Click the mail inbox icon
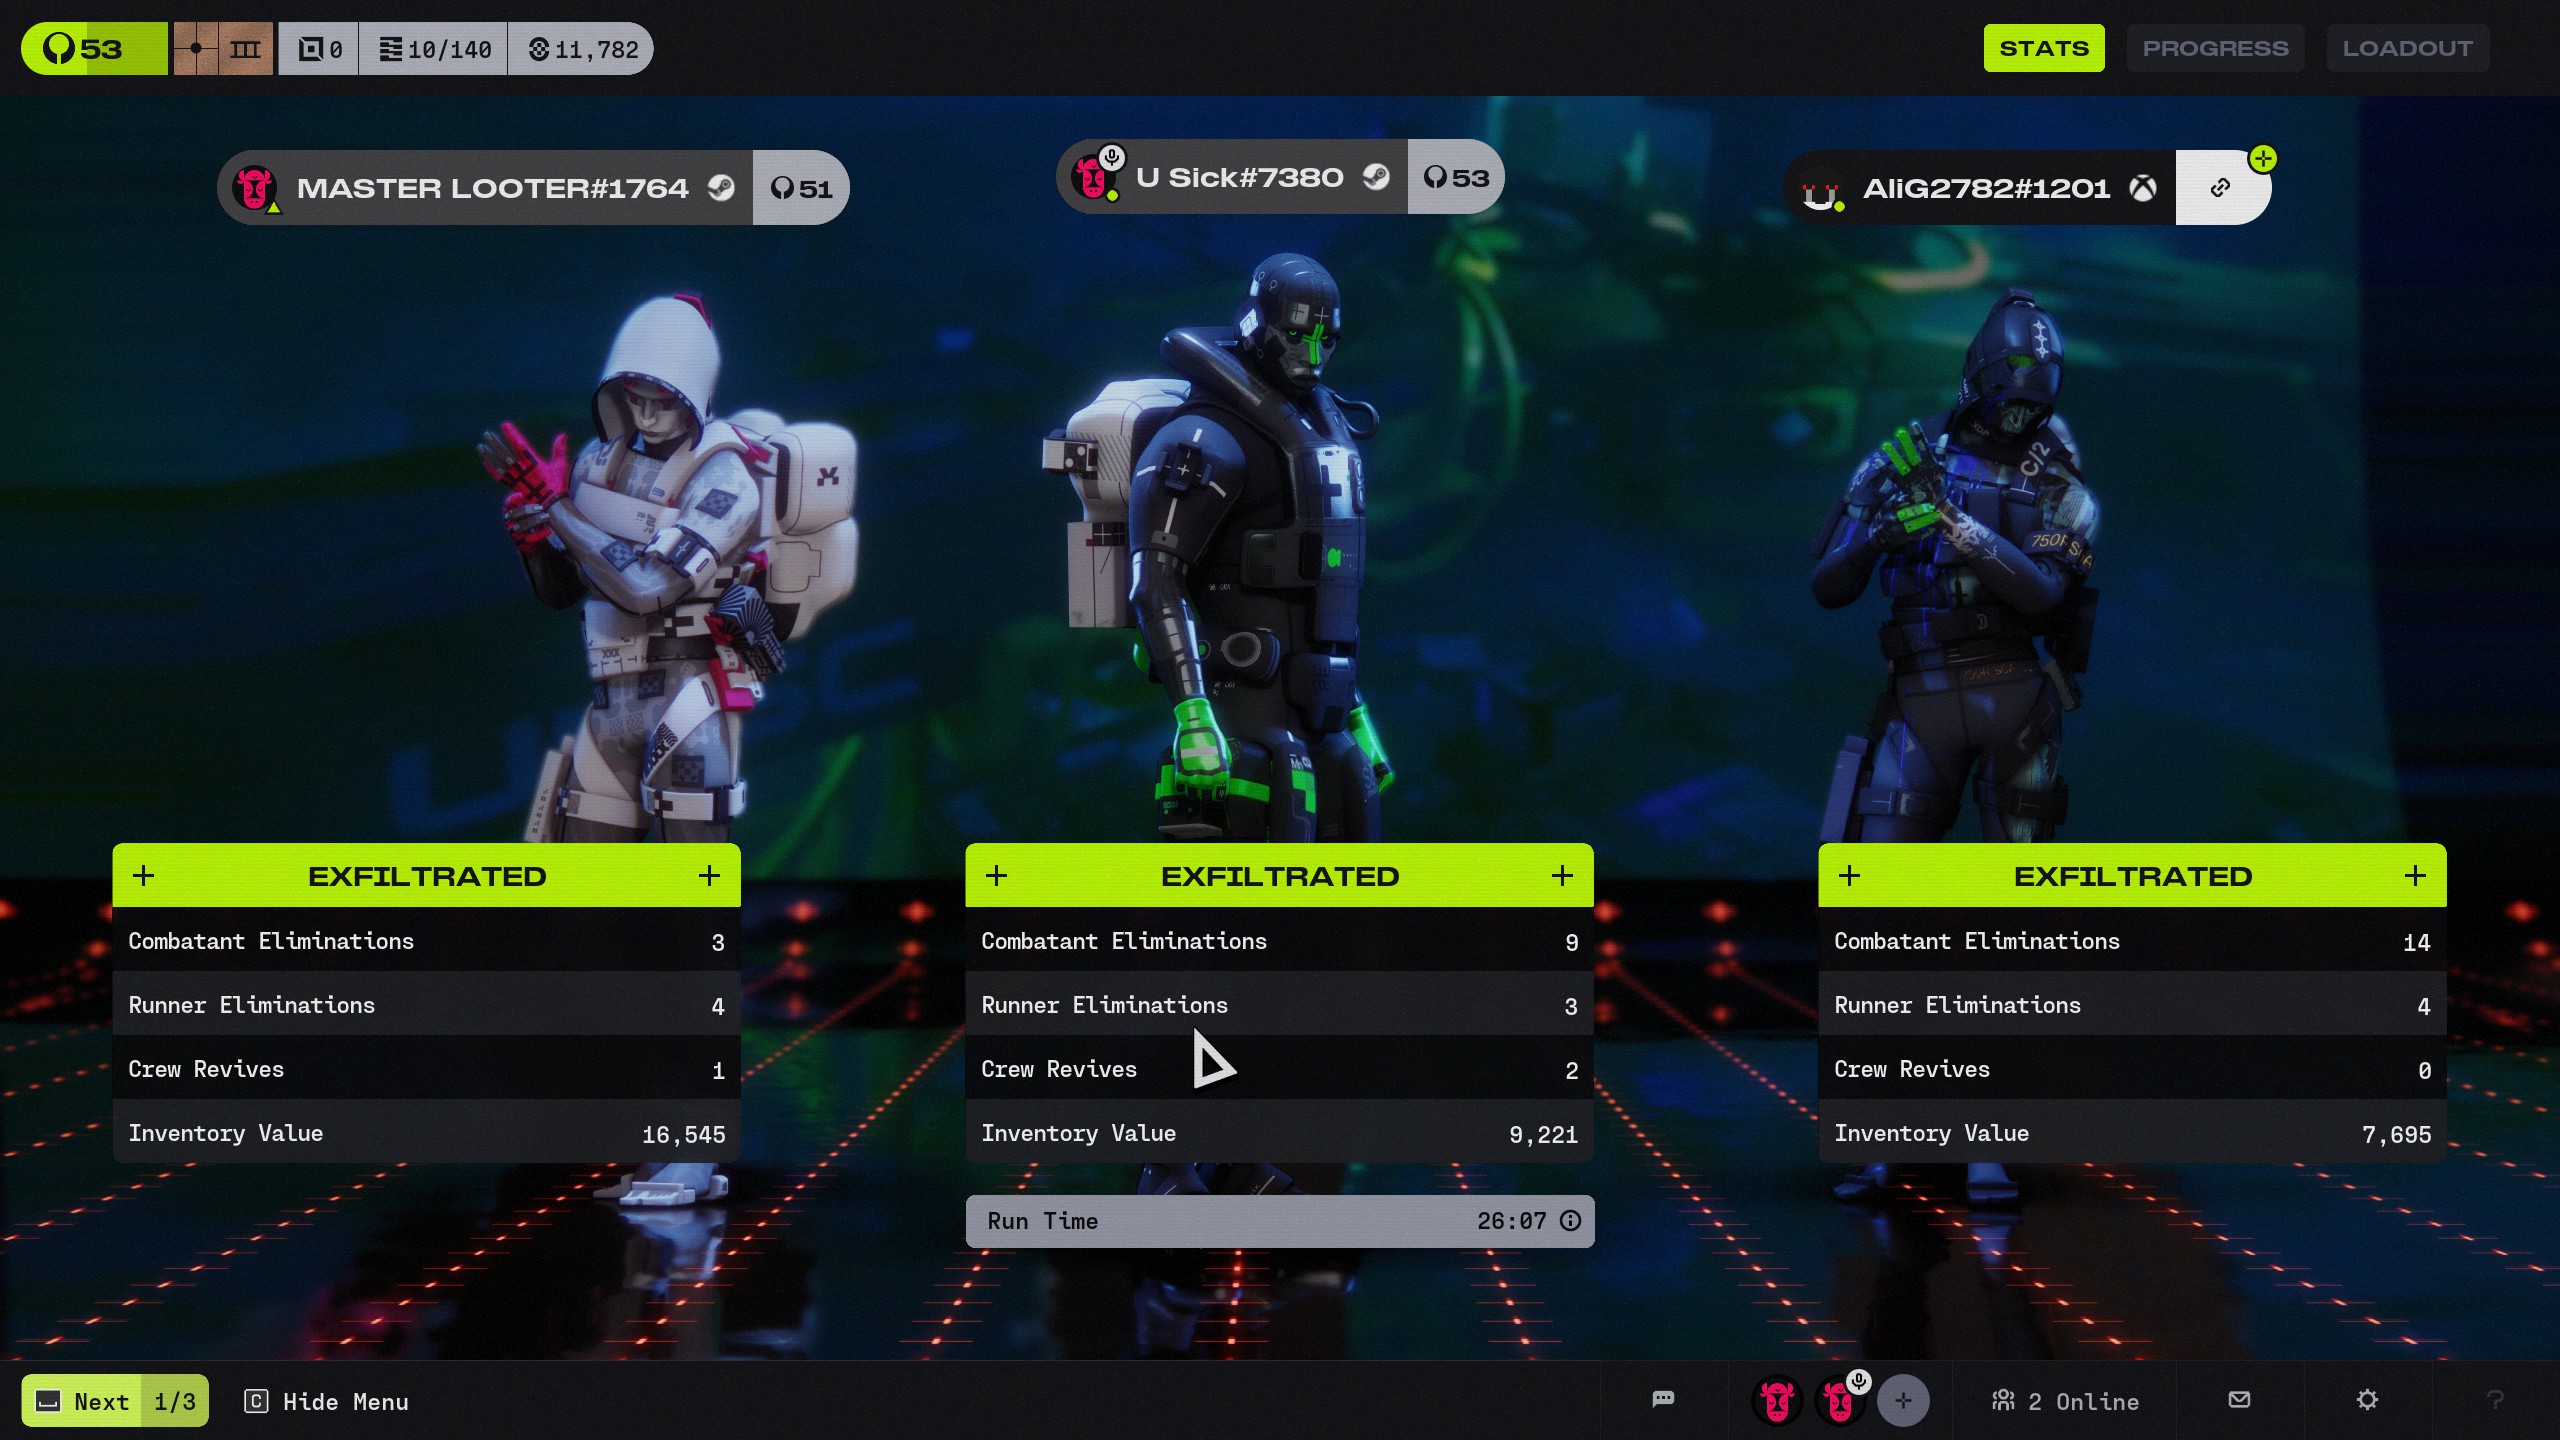 pyautogui.click(x=2239, y=1399)
